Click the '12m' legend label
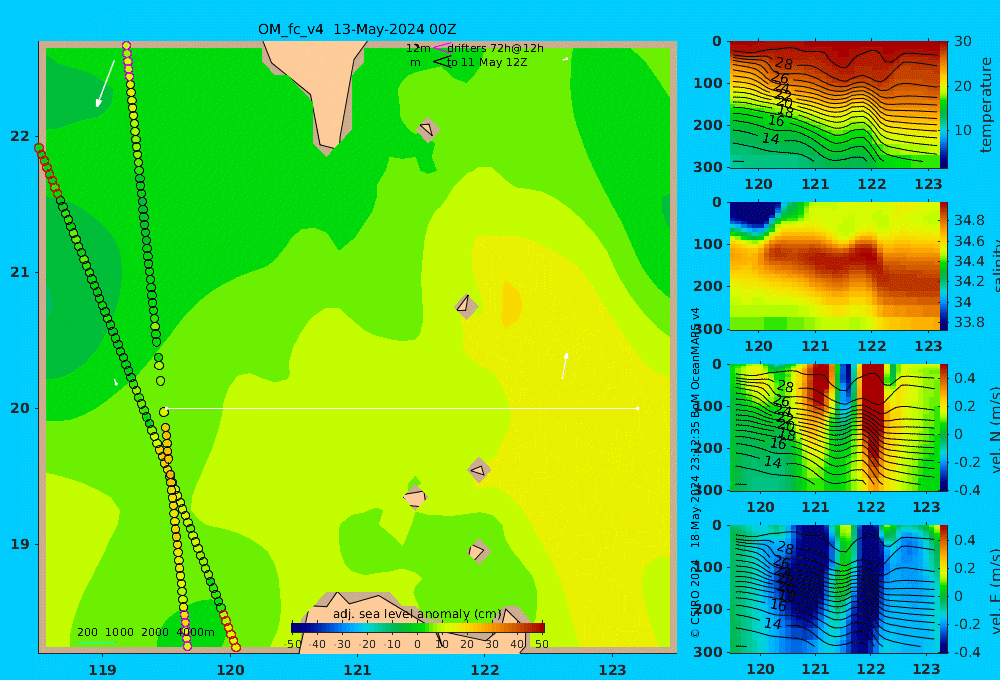 418,48
